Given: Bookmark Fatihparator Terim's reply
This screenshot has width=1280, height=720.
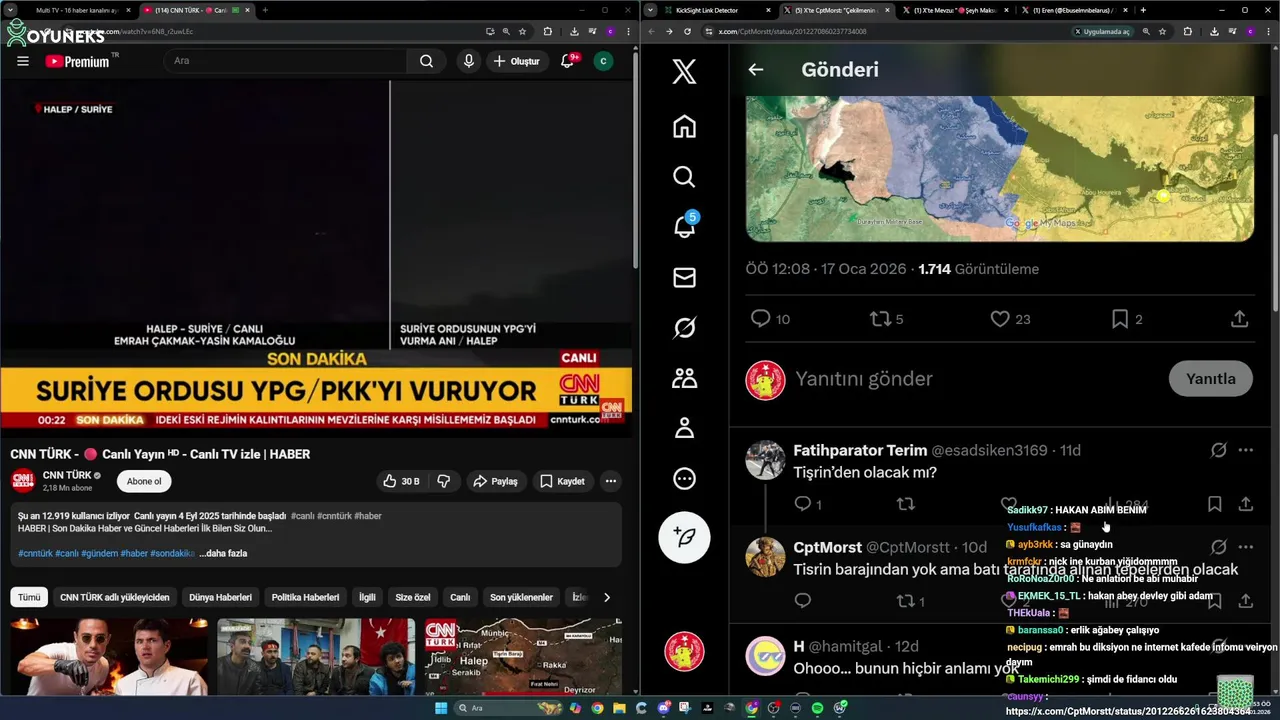Looking at the screenshot, I should click(1214, 504).
